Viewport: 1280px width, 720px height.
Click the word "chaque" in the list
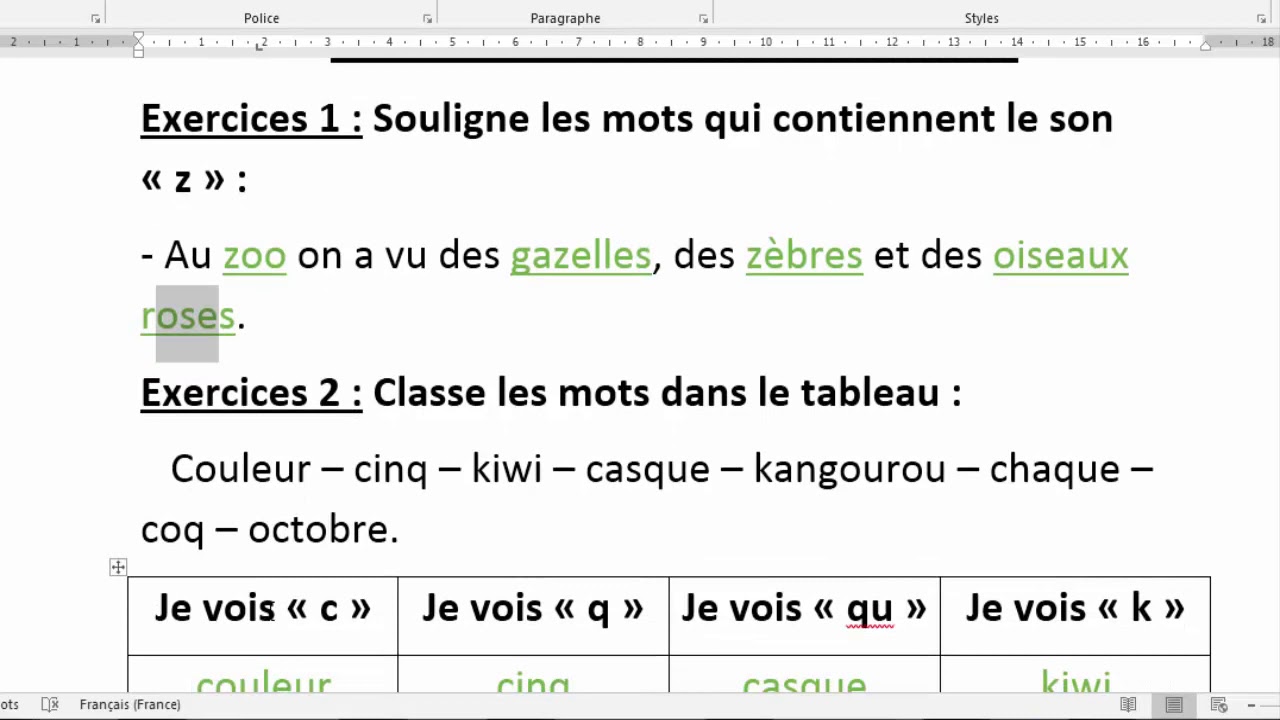(x=1054, y=468)
